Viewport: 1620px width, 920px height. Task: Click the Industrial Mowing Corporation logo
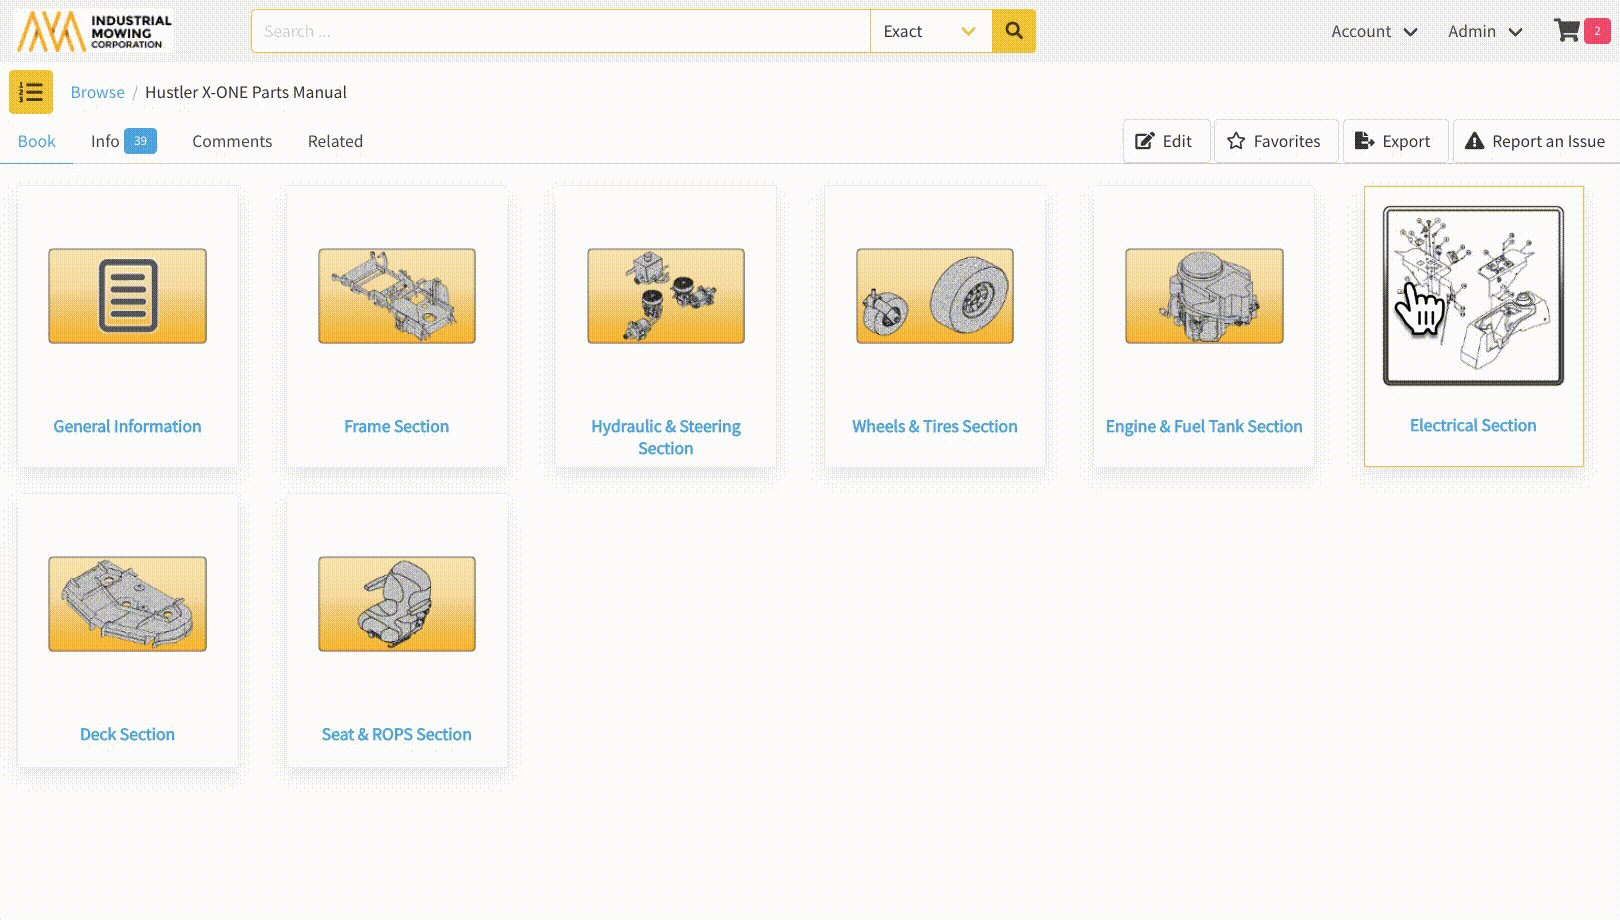click(95, 31)
